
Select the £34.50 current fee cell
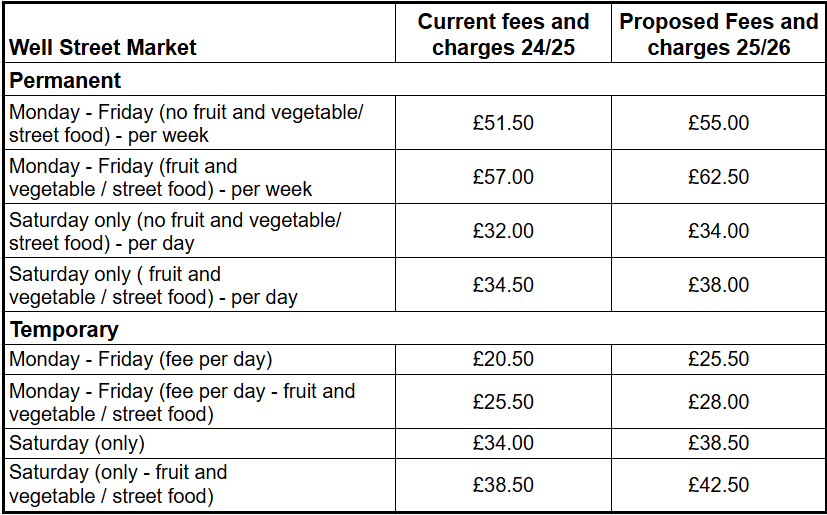coord(503,285)
